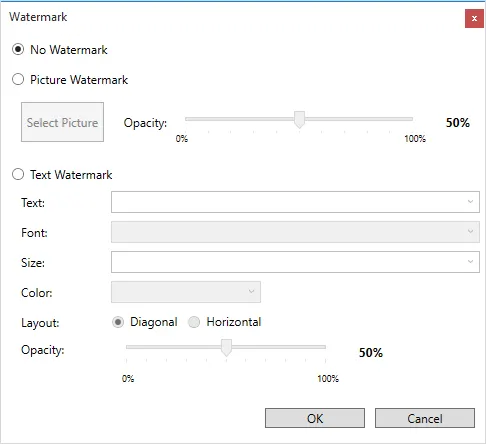Click the Font combo box field
The image size is (486, 444).
click(x=295, y=232)
